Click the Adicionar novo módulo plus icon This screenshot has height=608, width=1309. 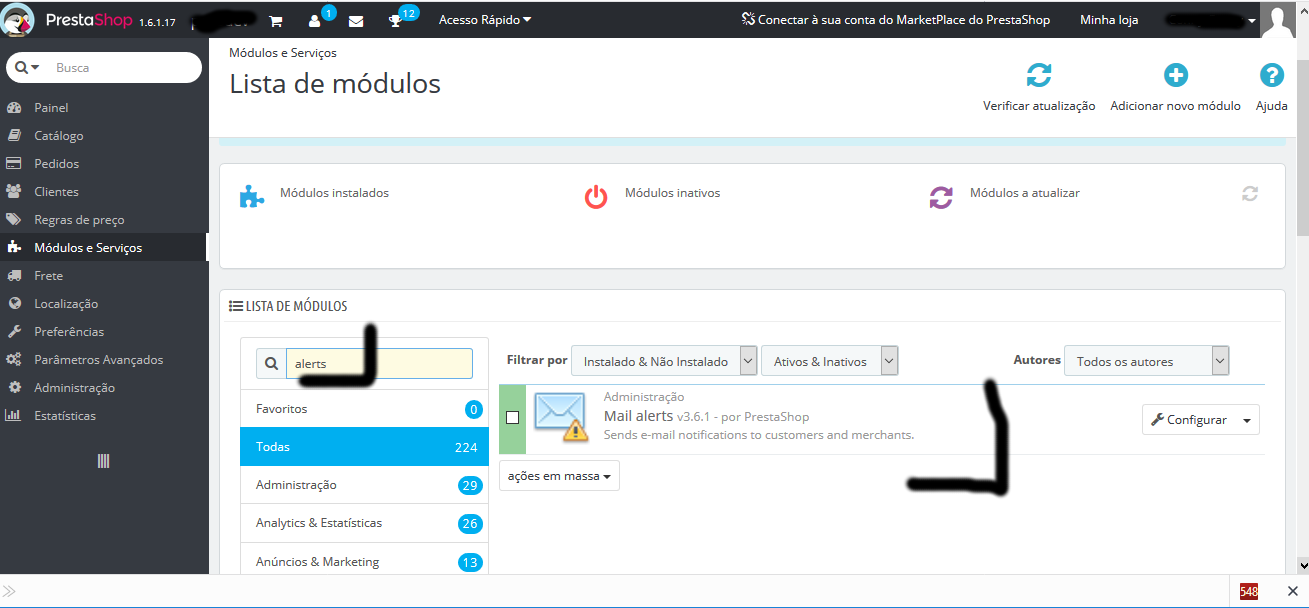click(1175, 75)
